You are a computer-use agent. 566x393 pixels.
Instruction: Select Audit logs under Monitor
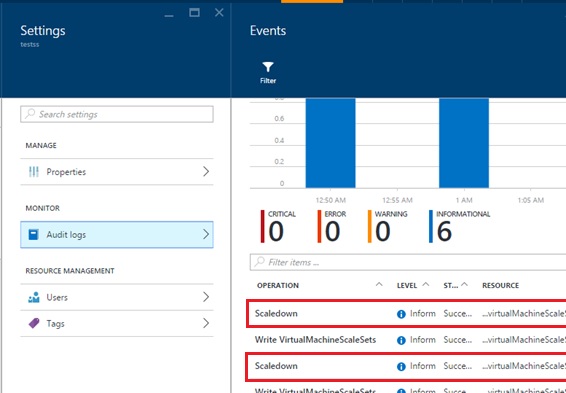coord(117,235)
